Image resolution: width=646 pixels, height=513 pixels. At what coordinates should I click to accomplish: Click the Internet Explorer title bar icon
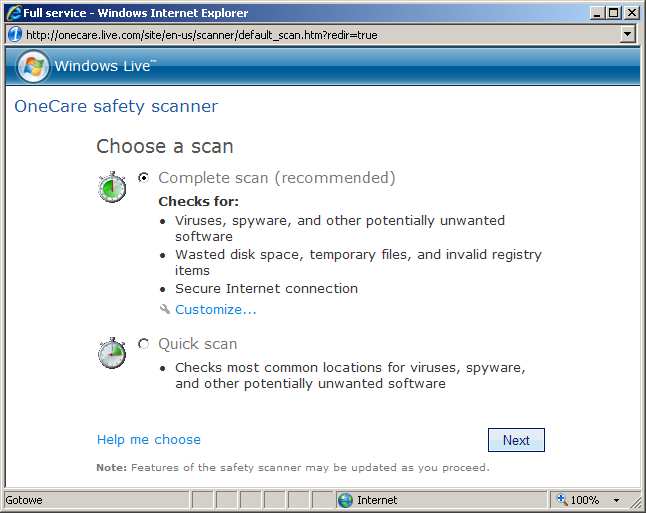pyautogui.click(x=14, y=13)
